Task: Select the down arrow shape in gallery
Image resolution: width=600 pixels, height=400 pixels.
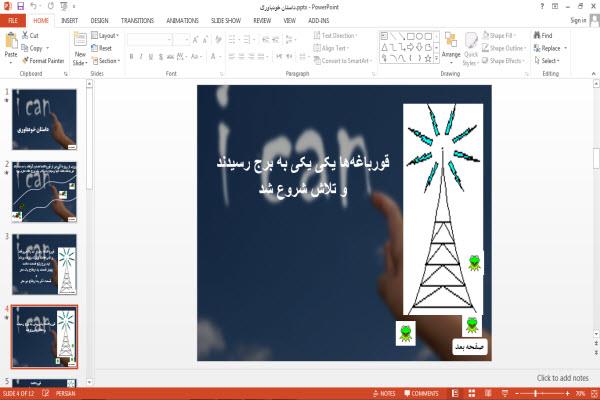Action: tap(419, 47)
